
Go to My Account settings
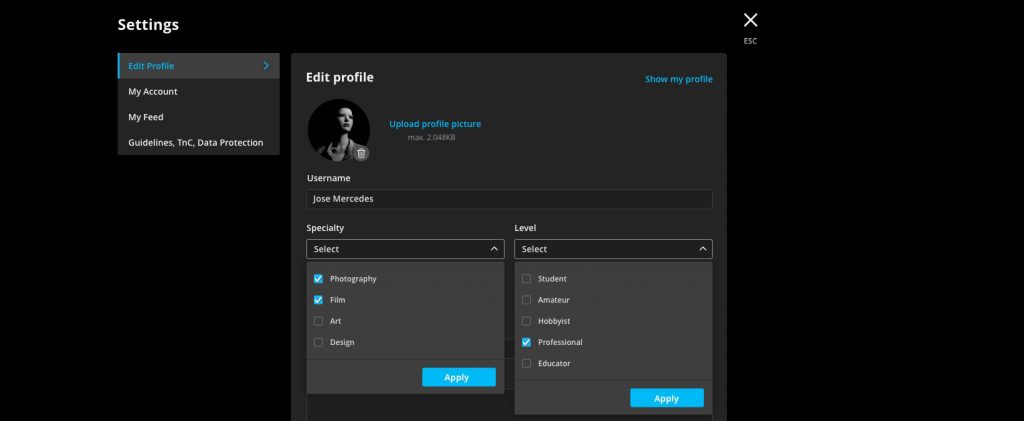point(199,91)
